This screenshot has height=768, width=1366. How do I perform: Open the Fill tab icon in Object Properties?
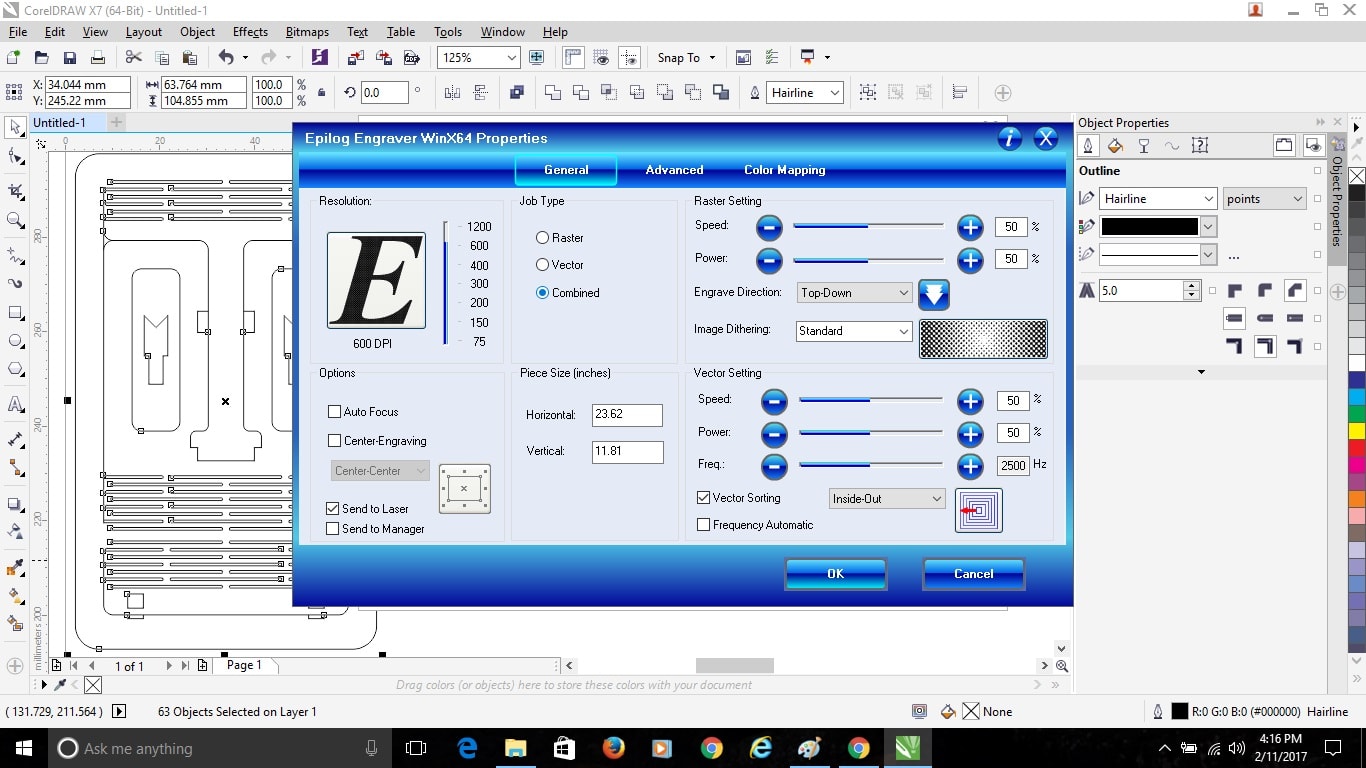(1116, 146)
